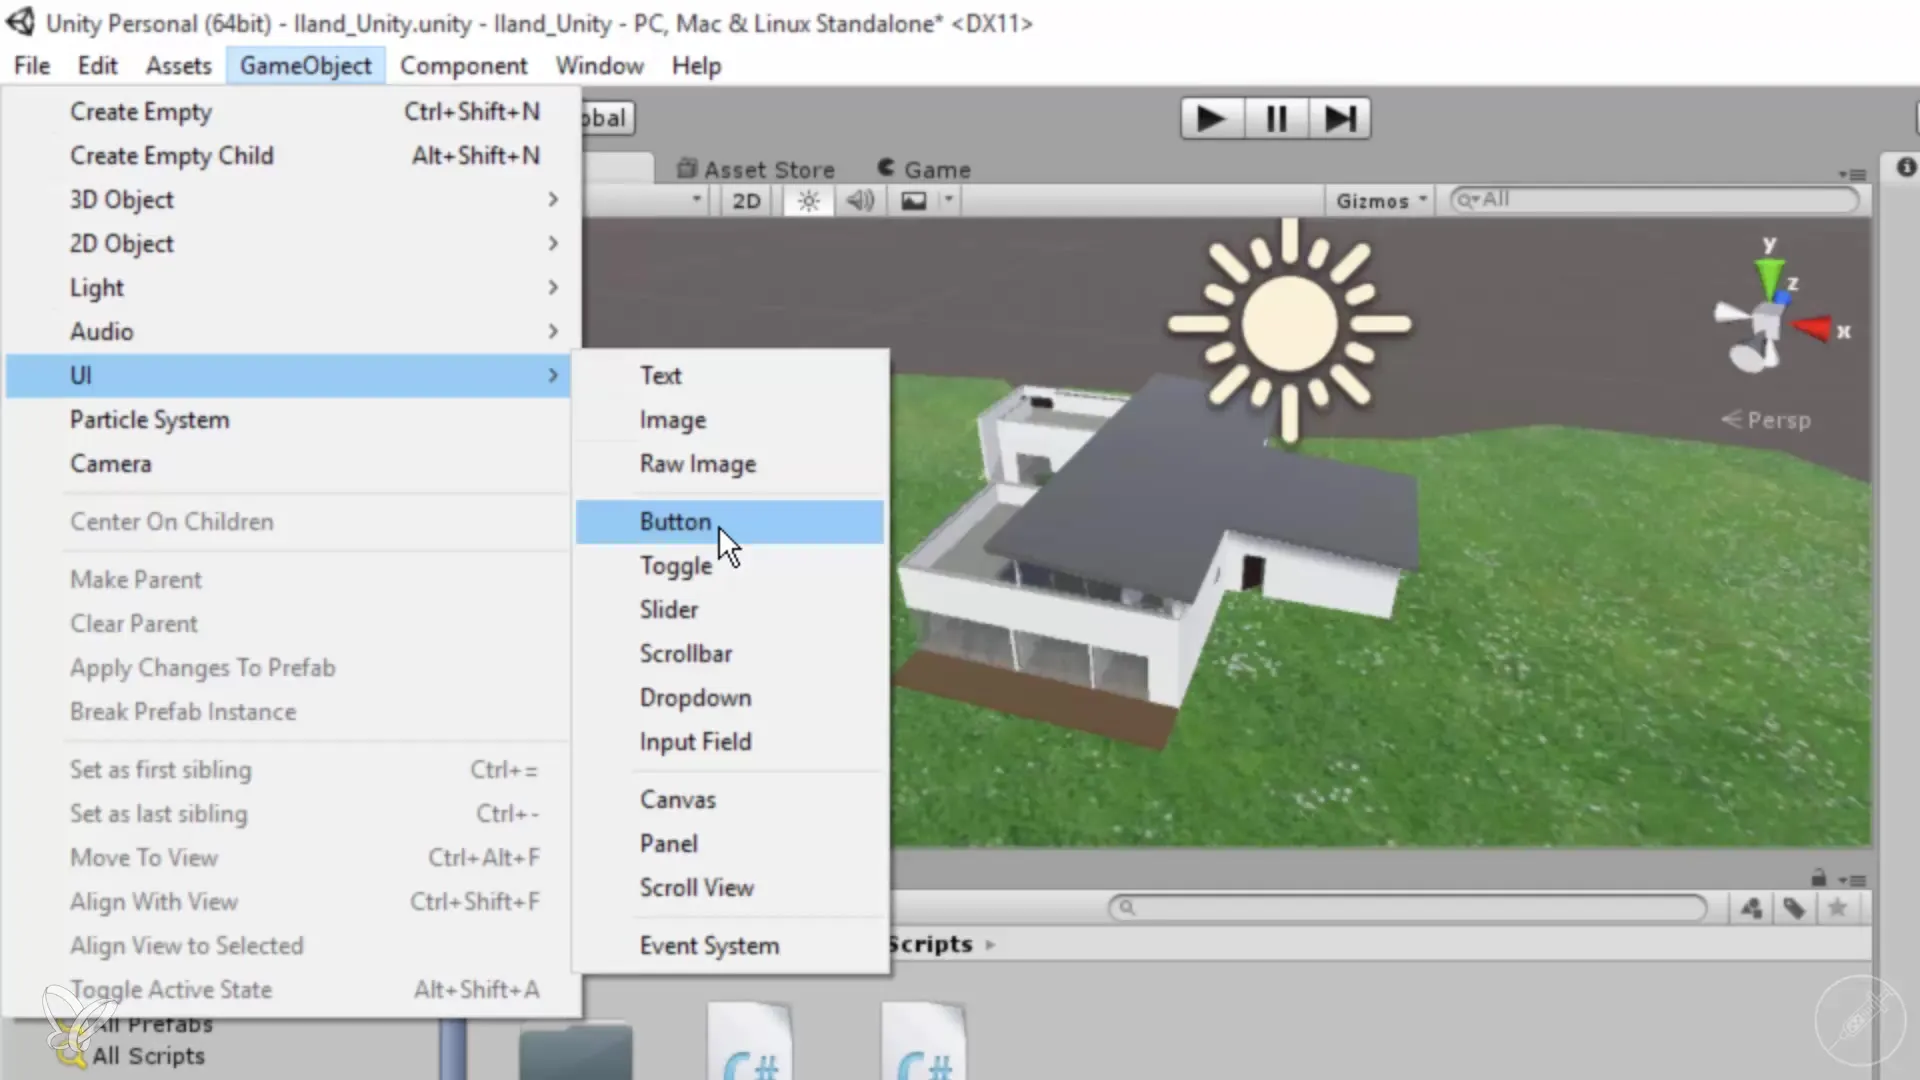The height and width of the screenshot is (1080, 1920).
Task: Toggle the Project panel lock icon
Action: pos(1819,878)
